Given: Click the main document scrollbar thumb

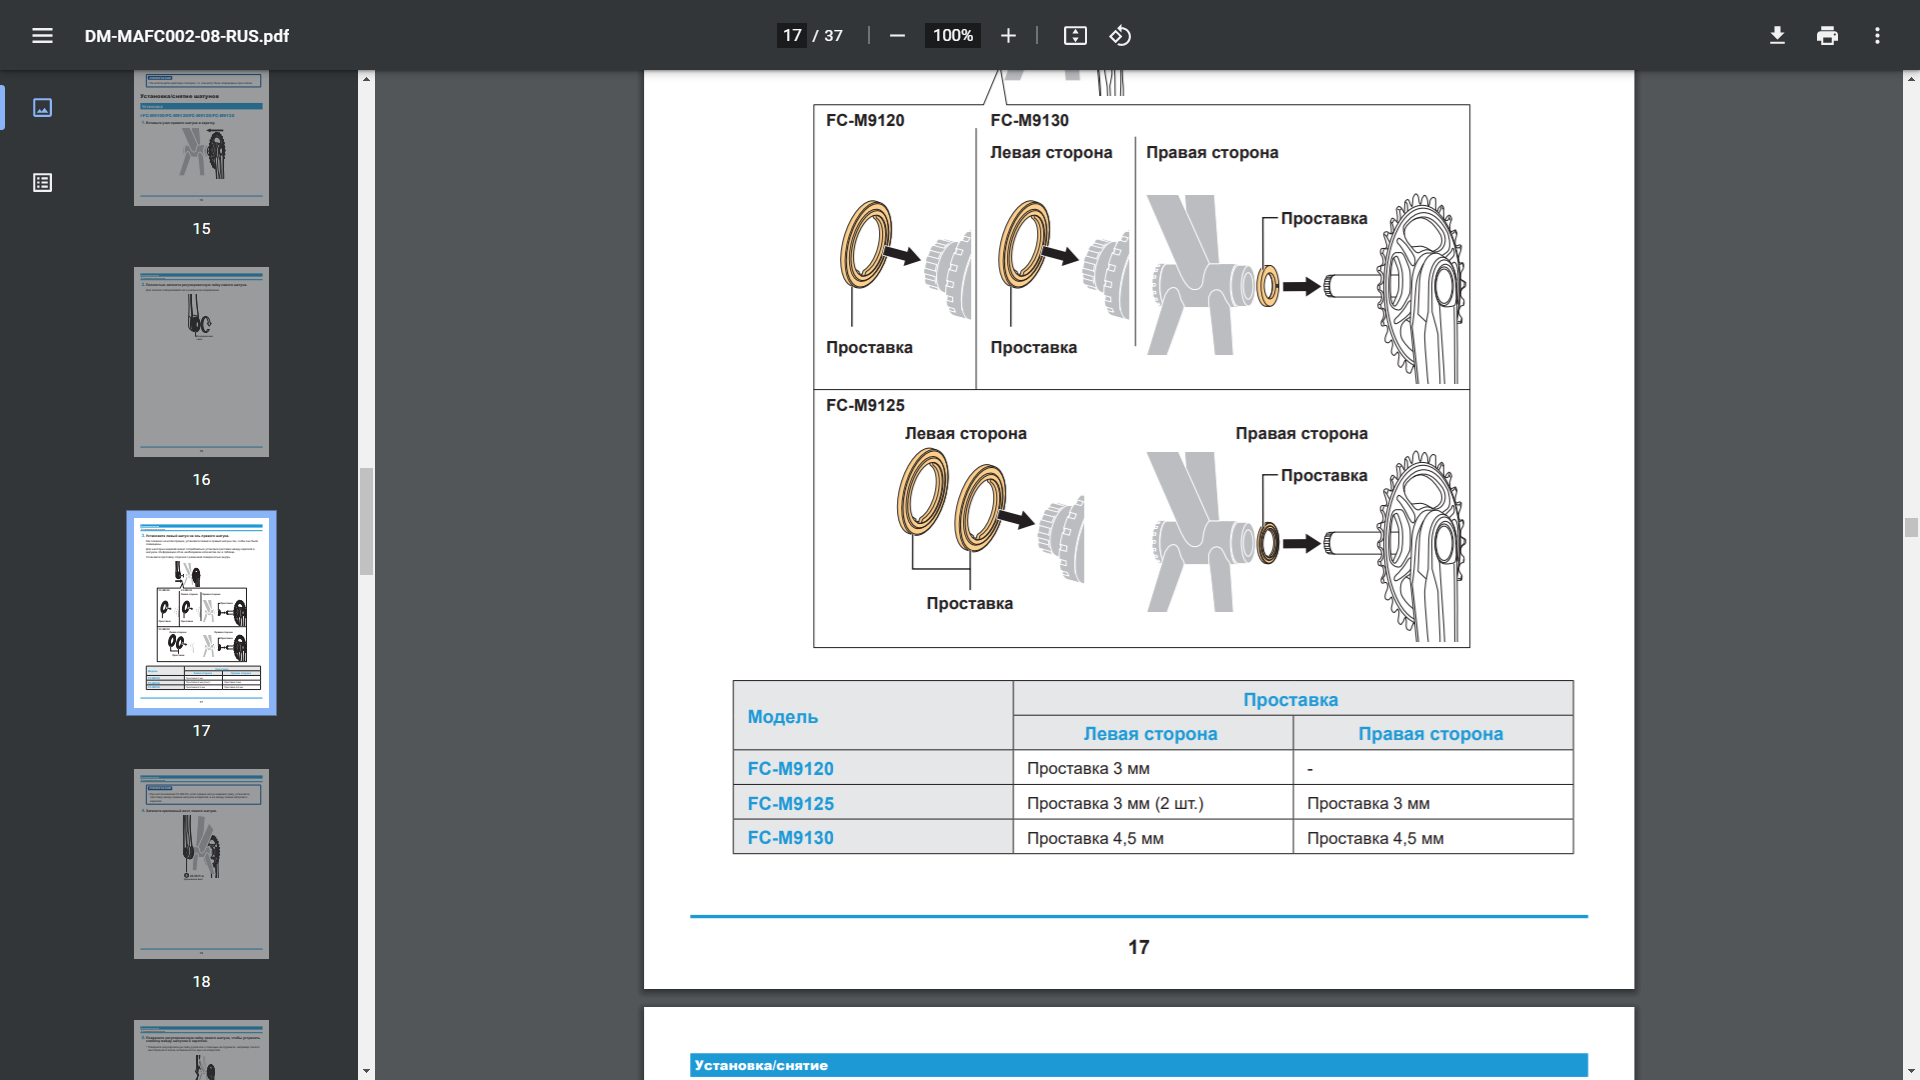Looking at the screenshot, I should [1911, 527].
